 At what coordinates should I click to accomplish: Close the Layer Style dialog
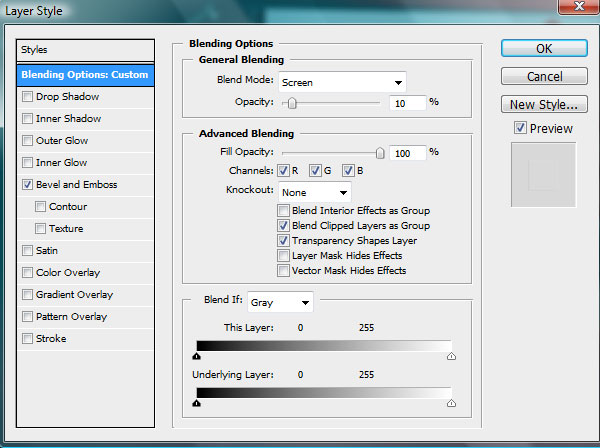click(579, 7)
